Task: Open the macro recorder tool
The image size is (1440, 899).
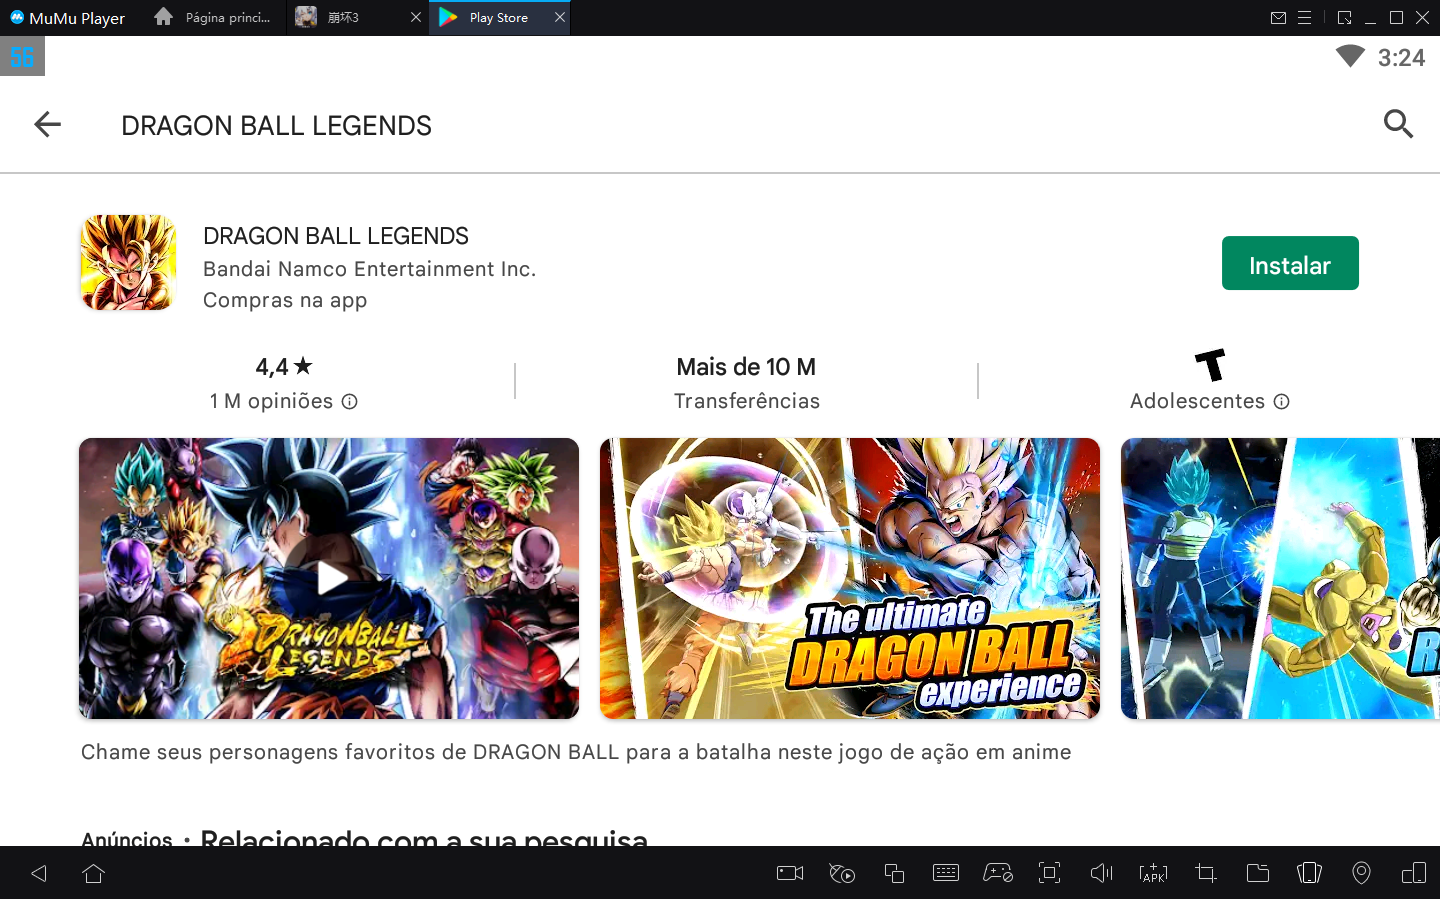Action: click(x=841, y=872)
